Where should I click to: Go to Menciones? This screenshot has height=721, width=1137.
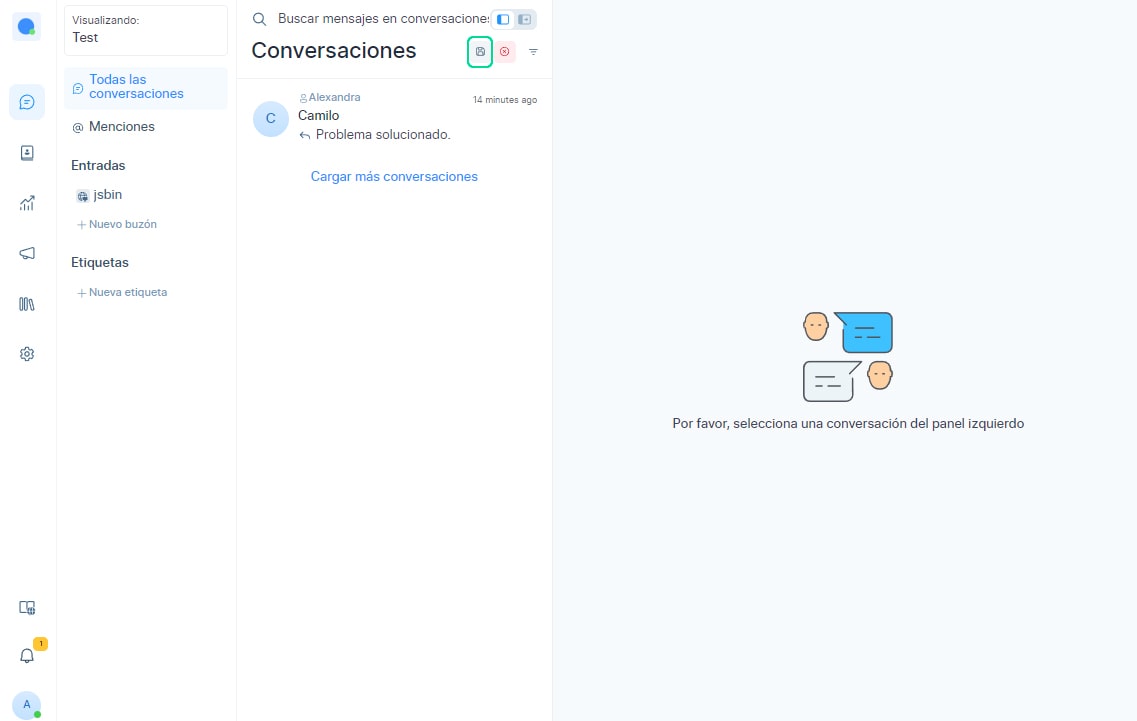pos(121,127)
